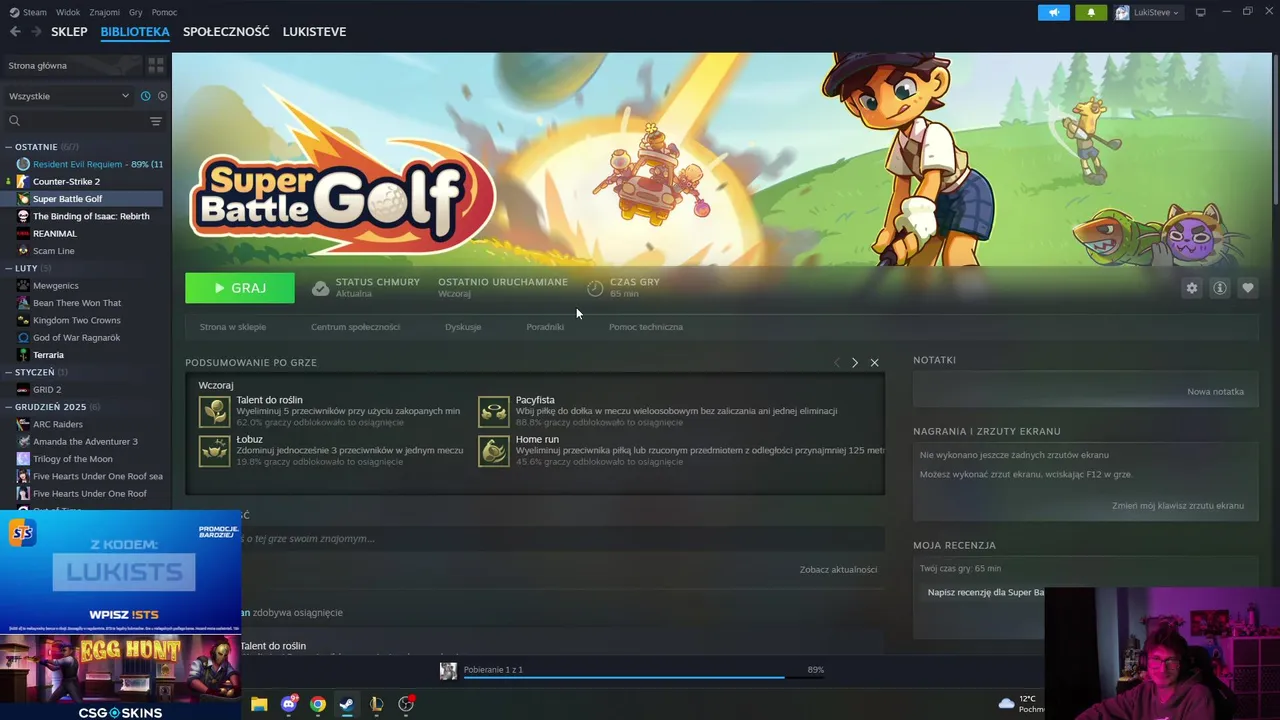
Task: Open the LUKISTEVE profile tab
Action: click(x=314, y=32)
